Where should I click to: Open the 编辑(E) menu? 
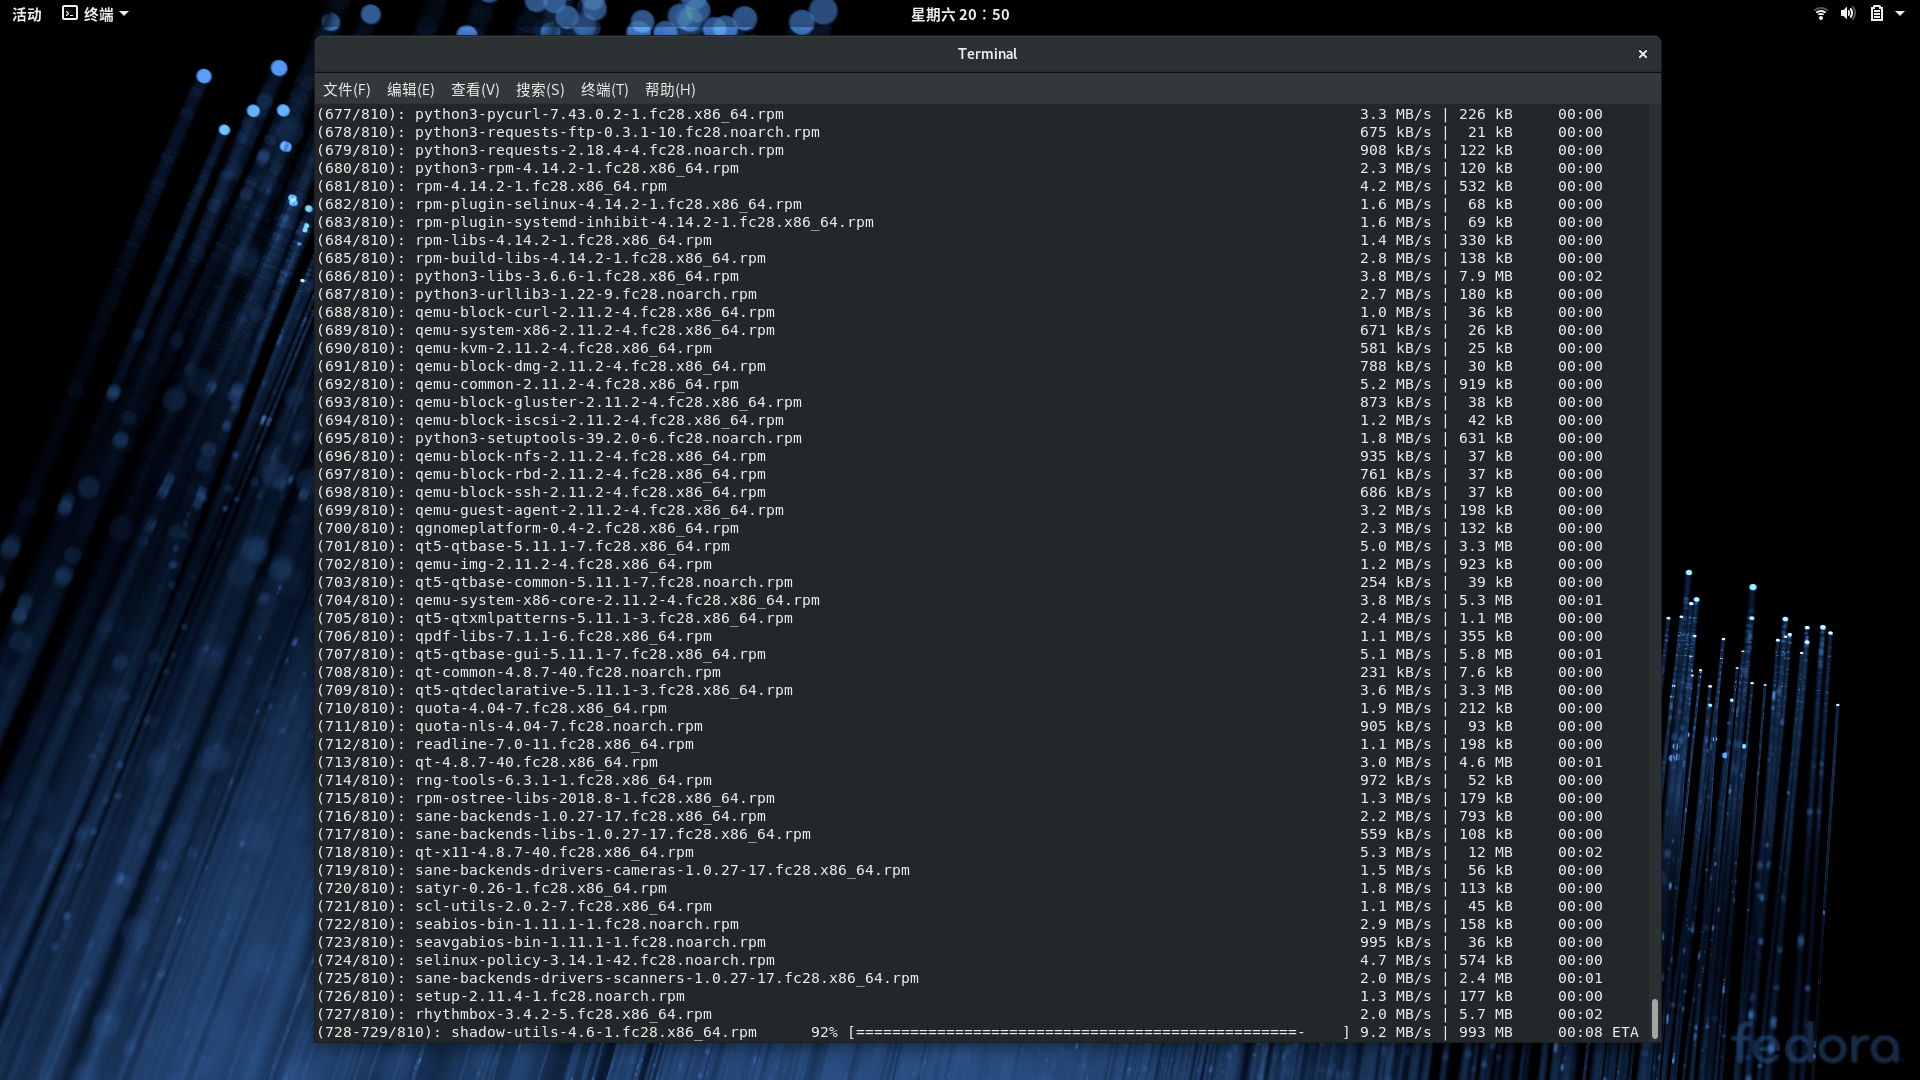coord(410,90)
